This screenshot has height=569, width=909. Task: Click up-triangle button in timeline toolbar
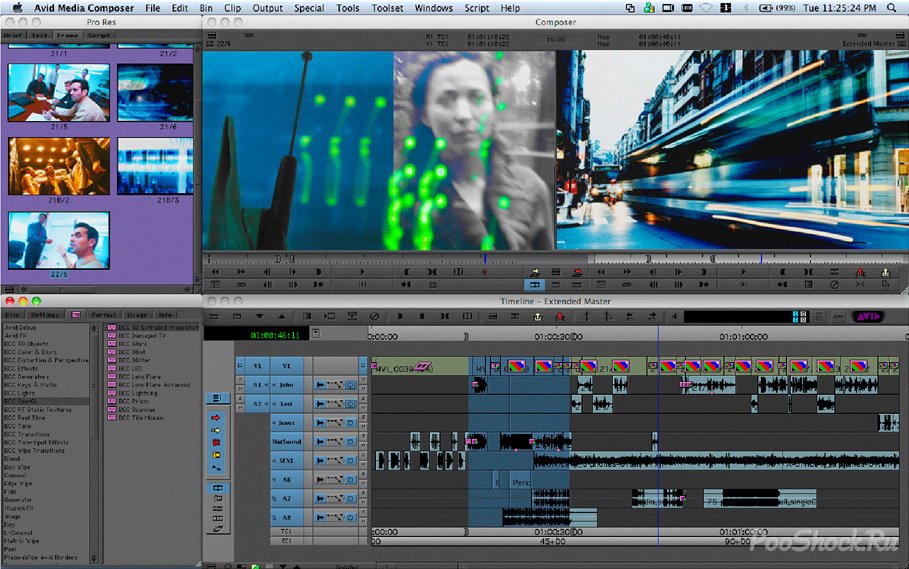[x=282, y=316]
